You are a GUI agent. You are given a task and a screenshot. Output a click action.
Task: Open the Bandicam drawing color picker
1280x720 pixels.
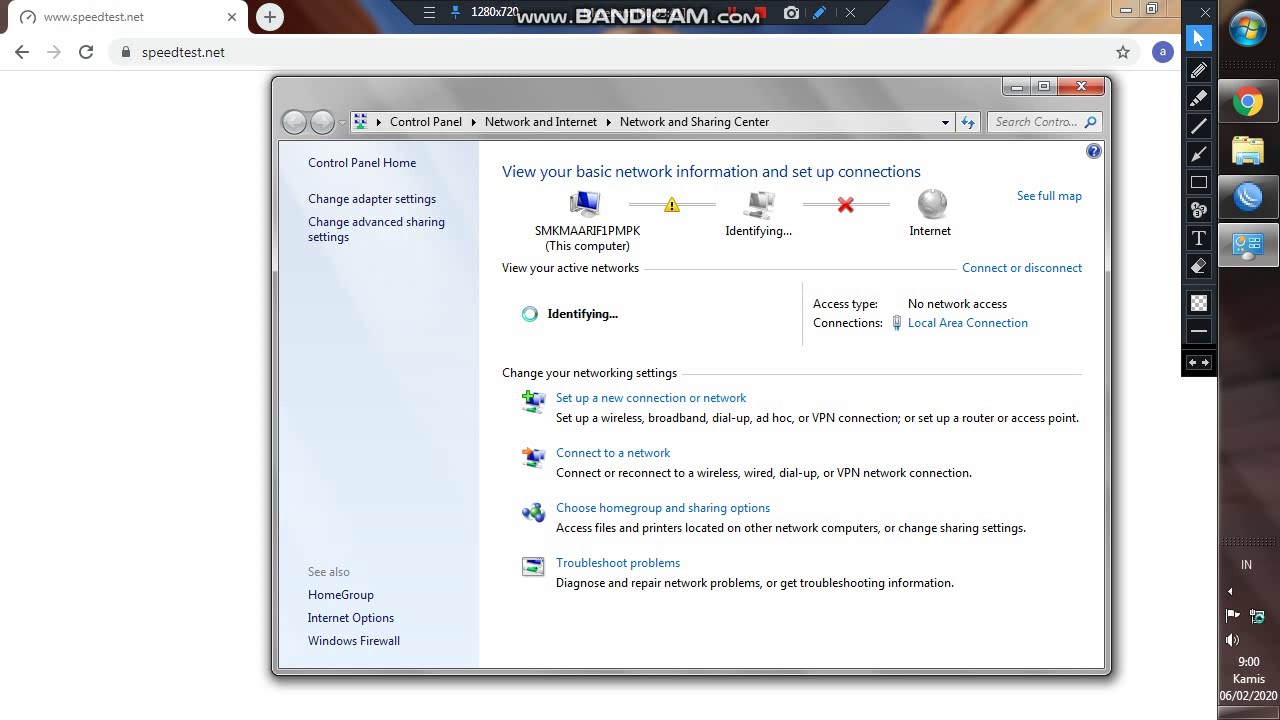click(x=1199, y=302)
